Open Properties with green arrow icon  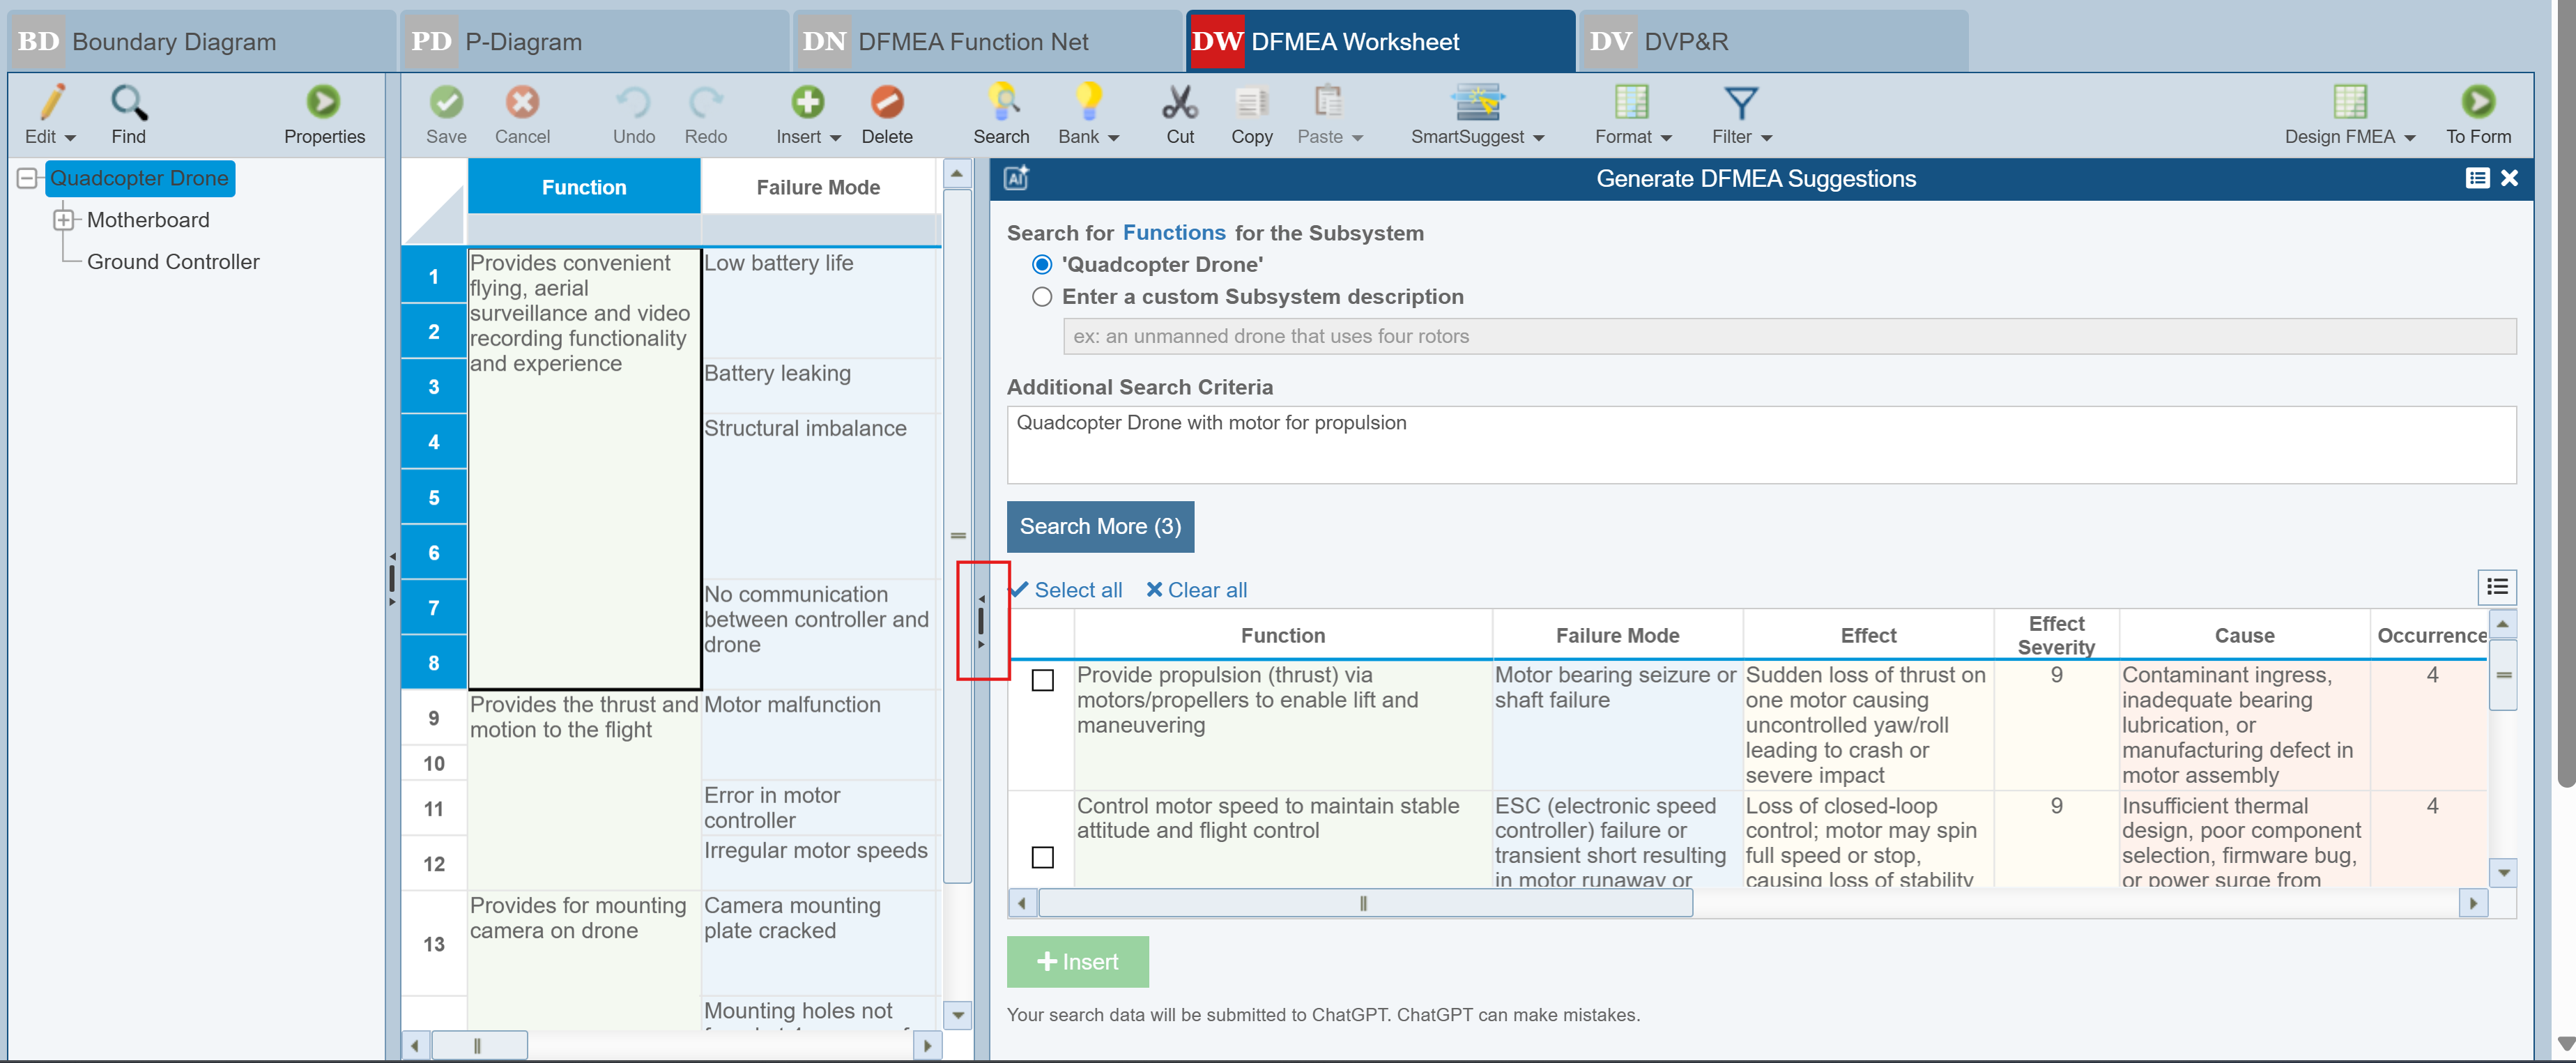(323, 103)
